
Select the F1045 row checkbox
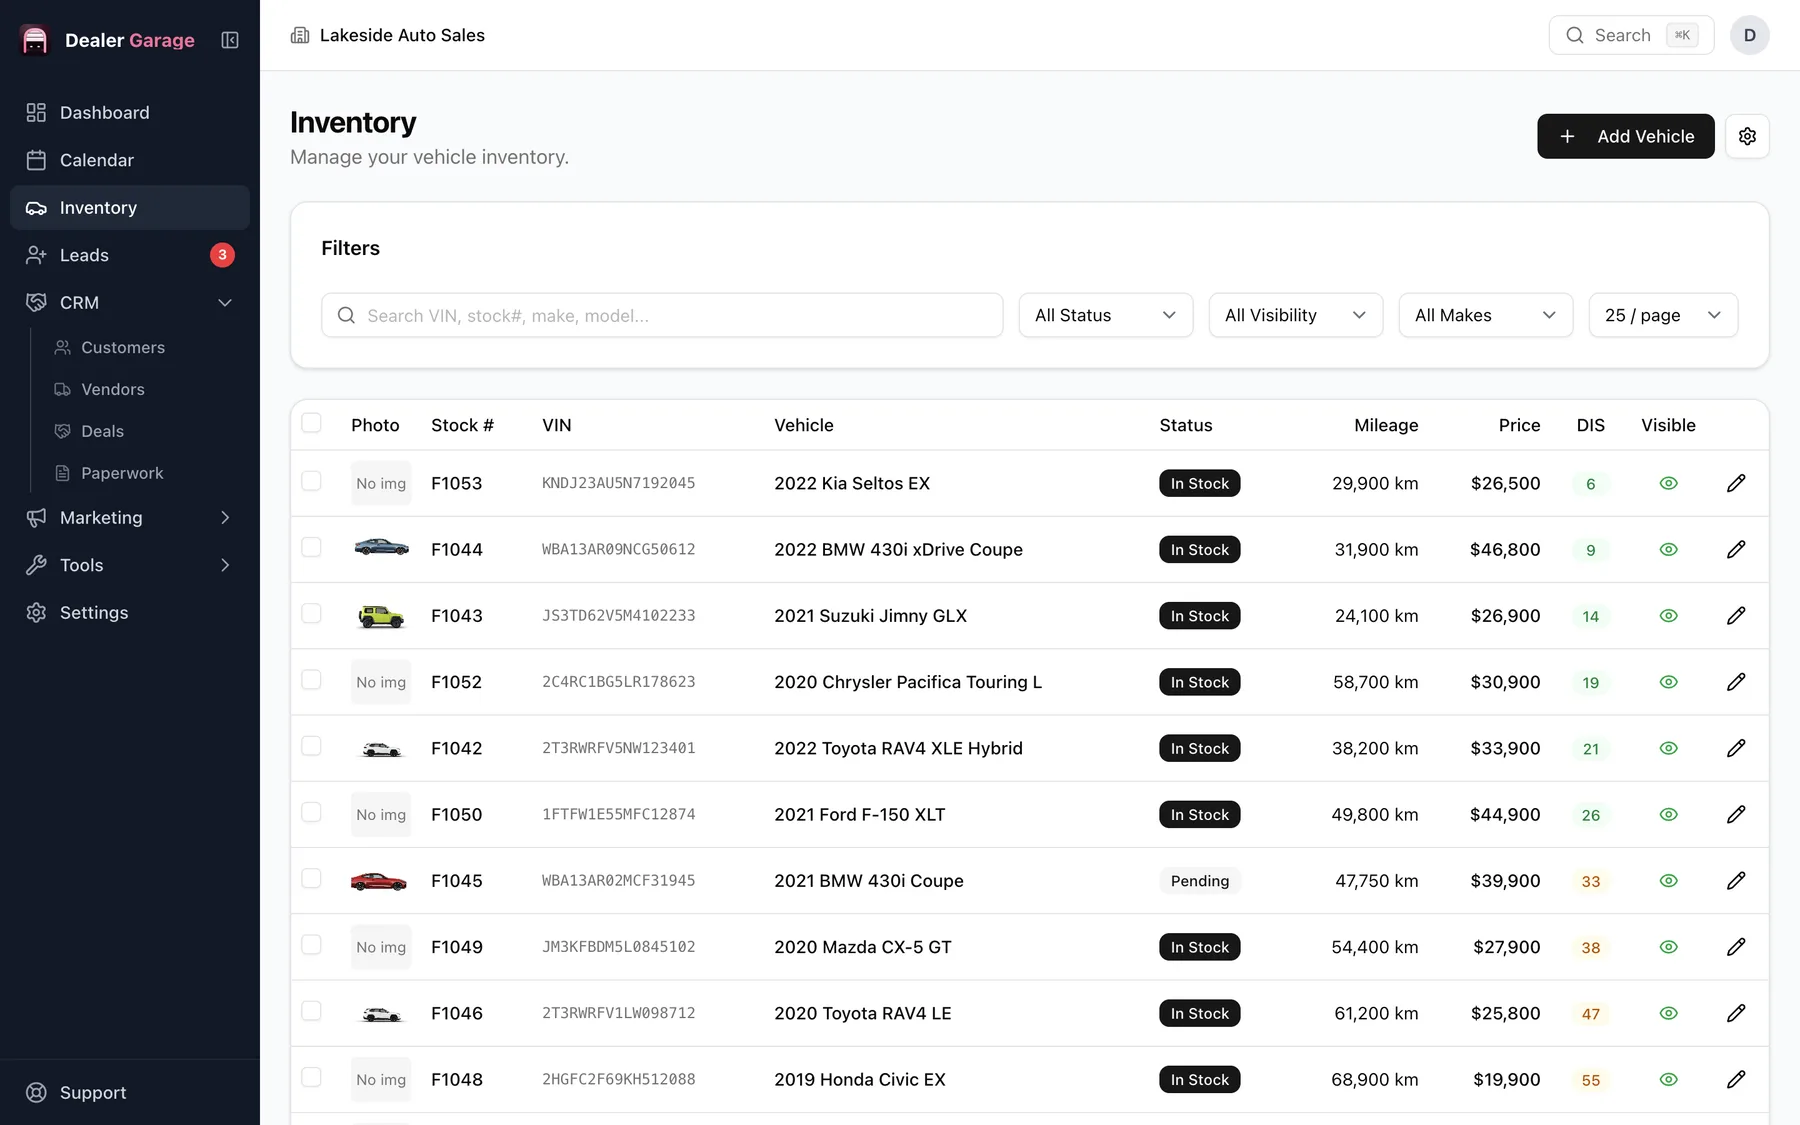(x=312, y=878)
